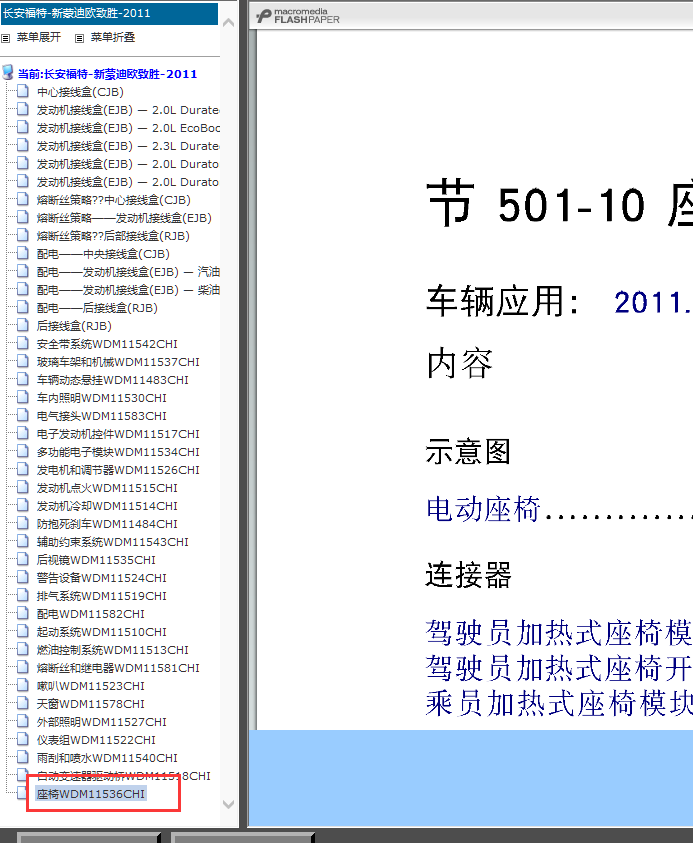Viewport: 693px width, 843px height.
Task: Open 发动机点火WDM11515CHI
Action: click(x=107, y=488)
